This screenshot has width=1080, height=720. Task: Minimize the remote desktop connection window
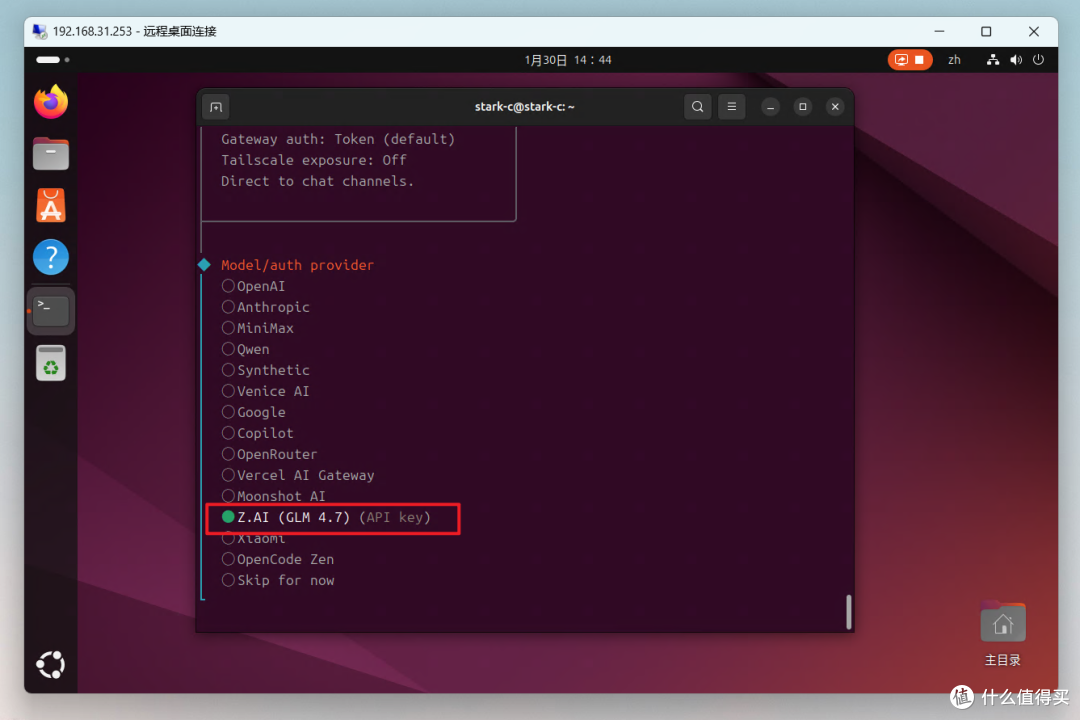coord(939,32)
